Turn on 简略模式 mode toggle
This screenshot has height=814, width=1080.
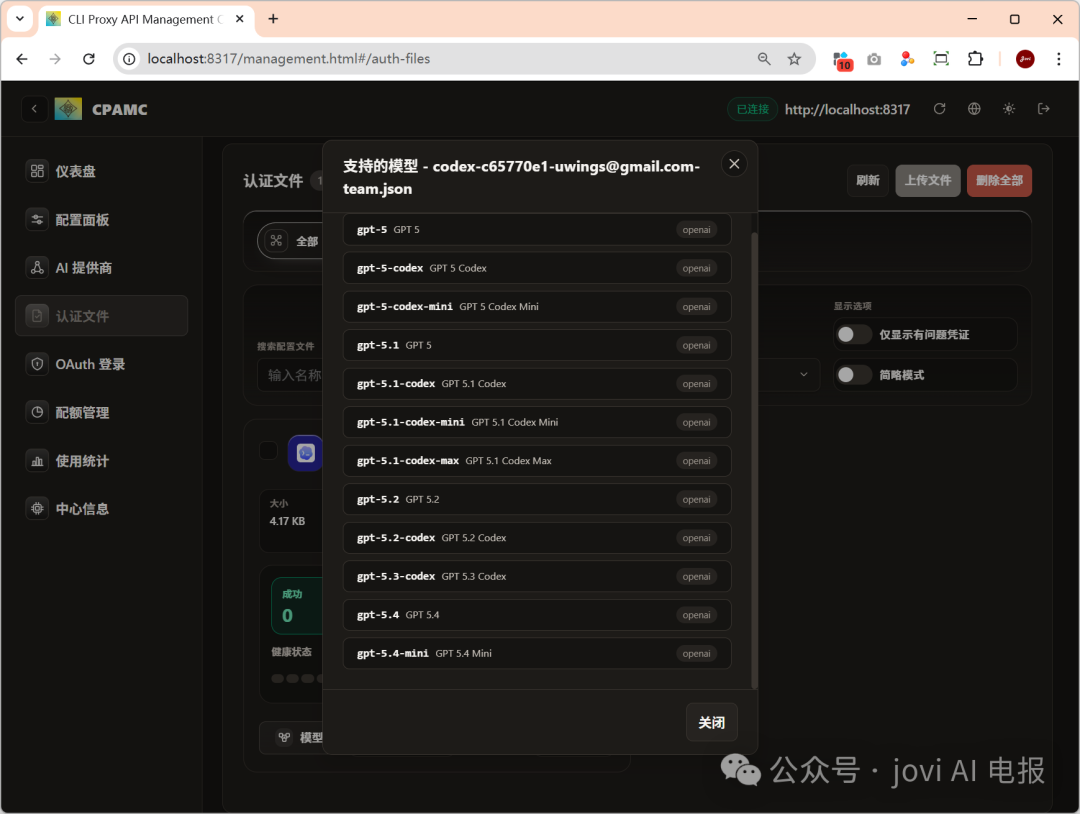pos(853,374)
